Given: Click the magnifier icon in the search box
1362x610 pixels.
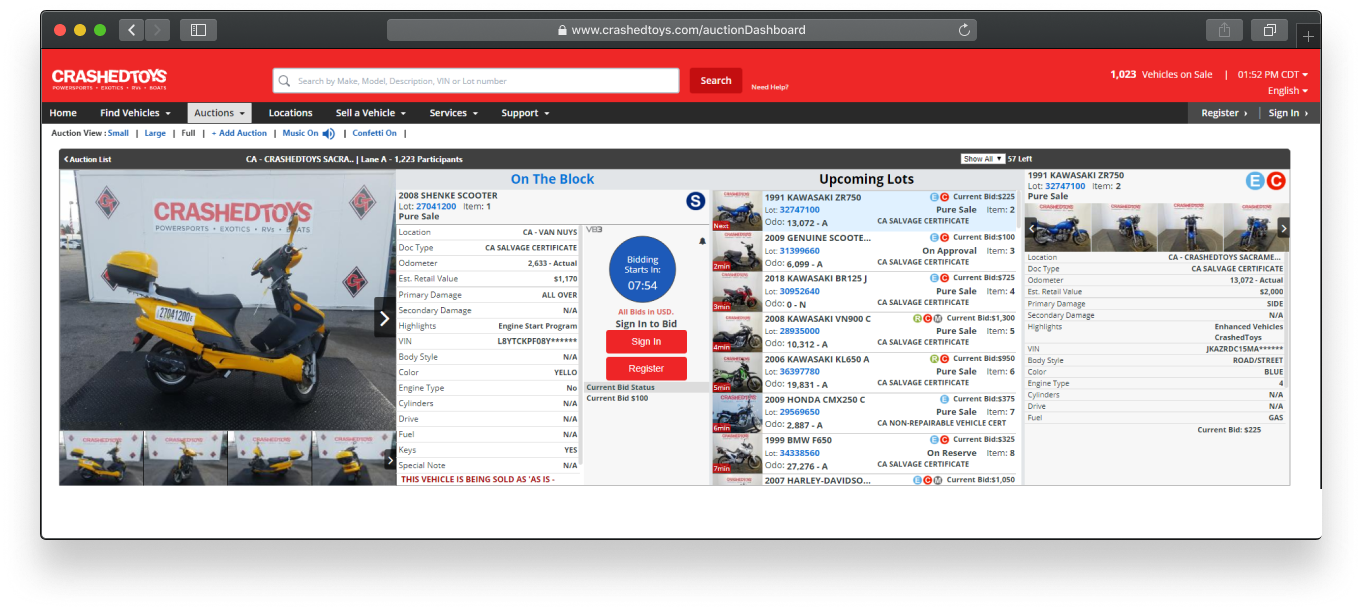Looking at the screenshot, I should pyautogui.click(x=285, y=81).
